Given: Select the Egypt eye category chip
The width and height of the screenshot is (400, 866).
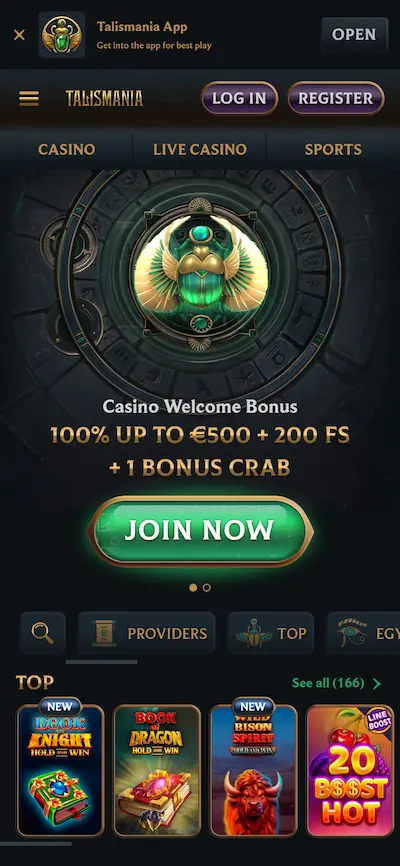Looking at the screenshot, I should 364,633.
